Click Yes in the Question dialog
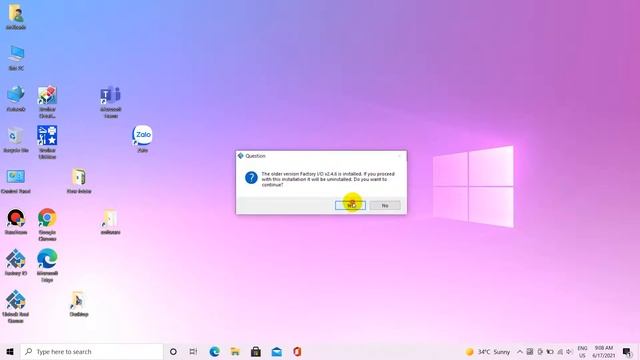Screen dimensions: 640x360 [x=350, y=205]
